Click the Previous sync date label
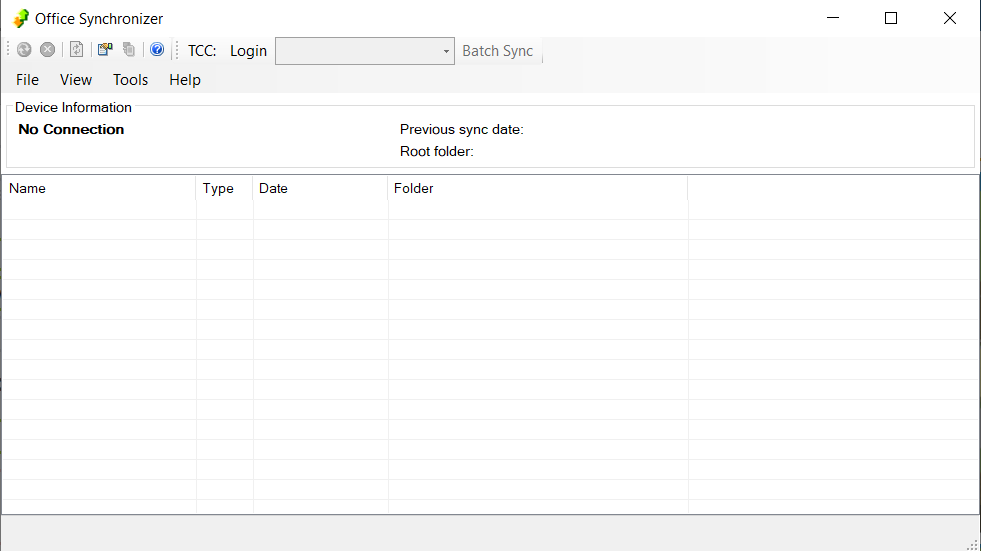The width and height of the screenshot is (981, 551). tap(462, 129)
